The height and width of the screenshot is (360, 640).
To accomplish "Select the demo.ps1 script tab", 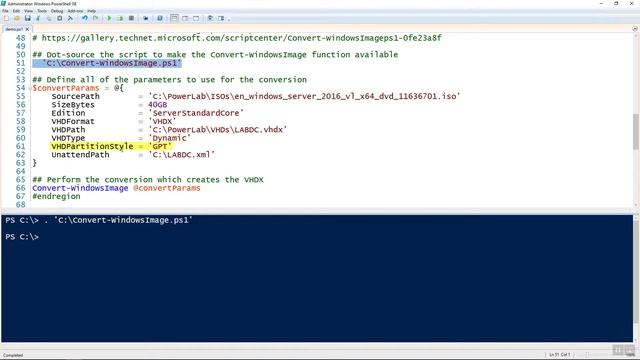I will (14, 29).
